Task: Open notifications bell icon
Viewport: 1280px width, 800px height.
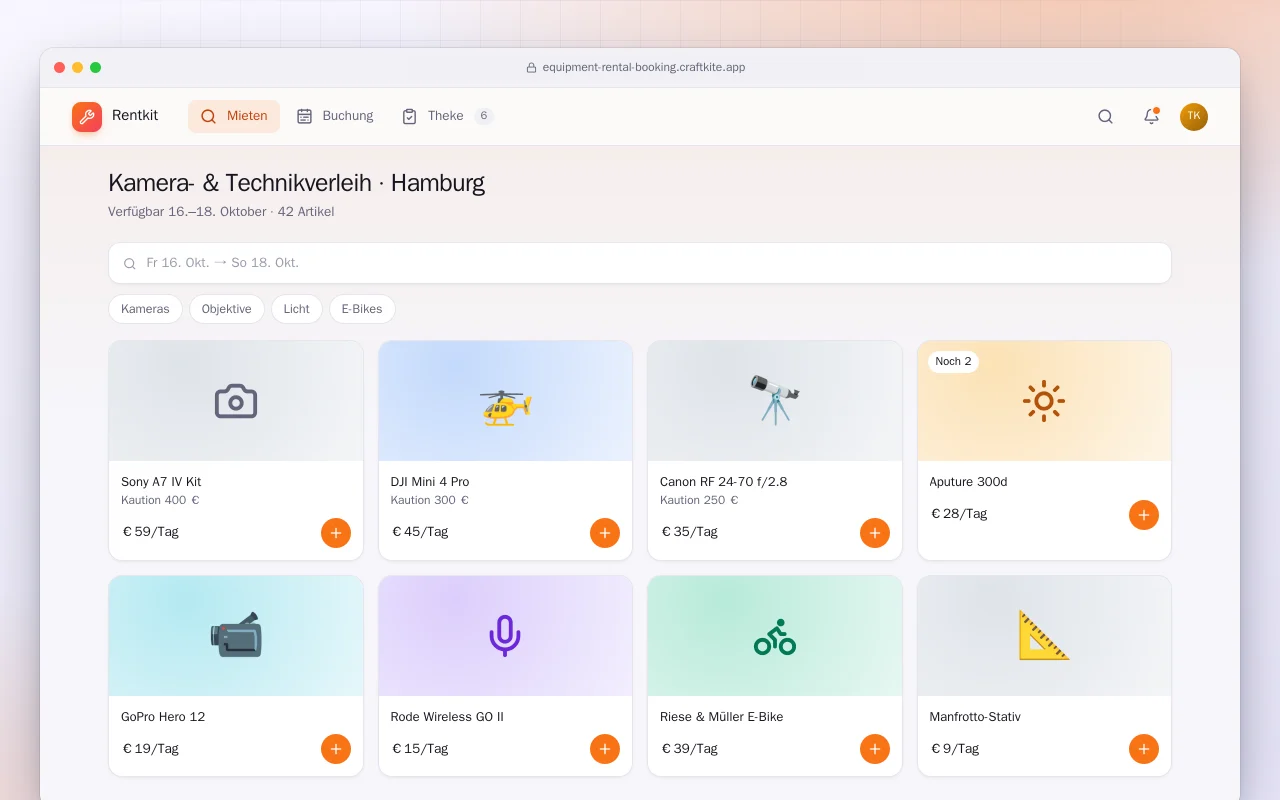Action: [x=1151, y=116]
